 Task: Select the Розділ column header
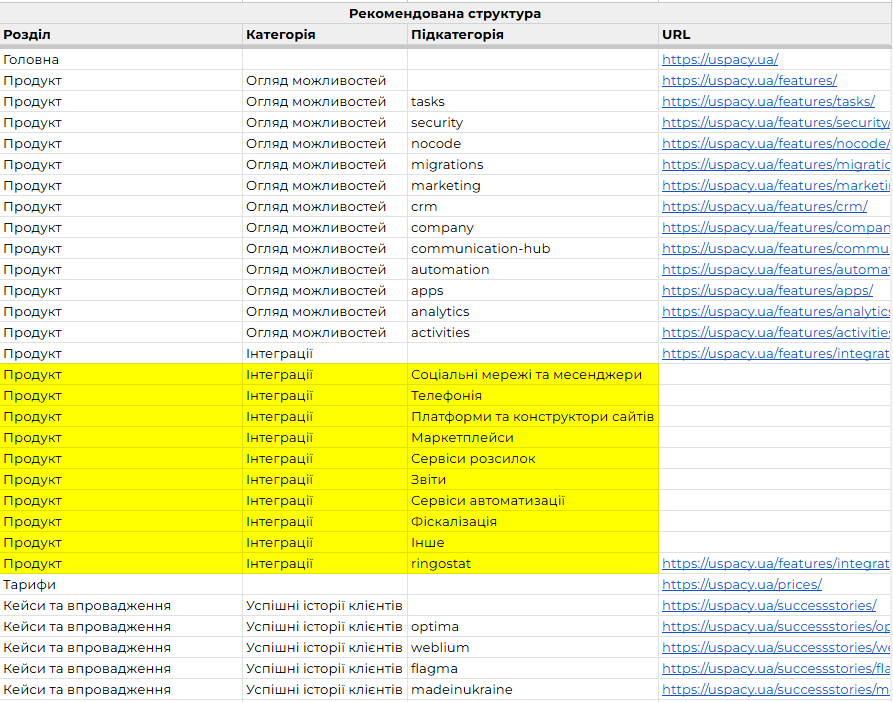pos(121,35)
